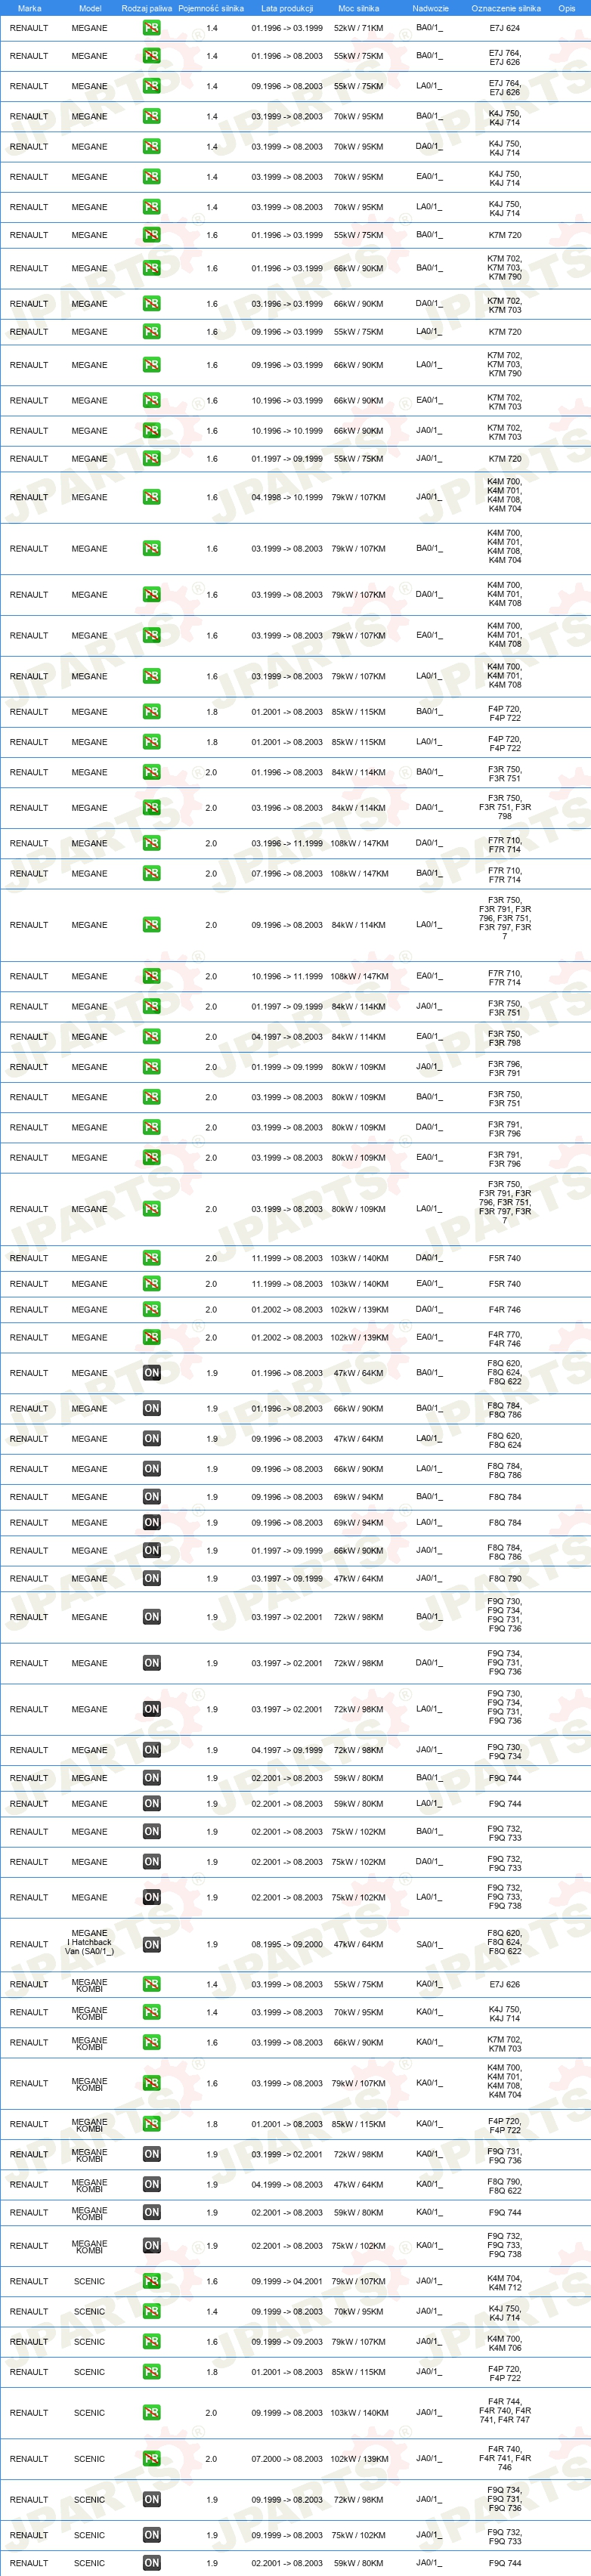Select the K4M 700, K4M 706 engine cell

coord(504,2342)
